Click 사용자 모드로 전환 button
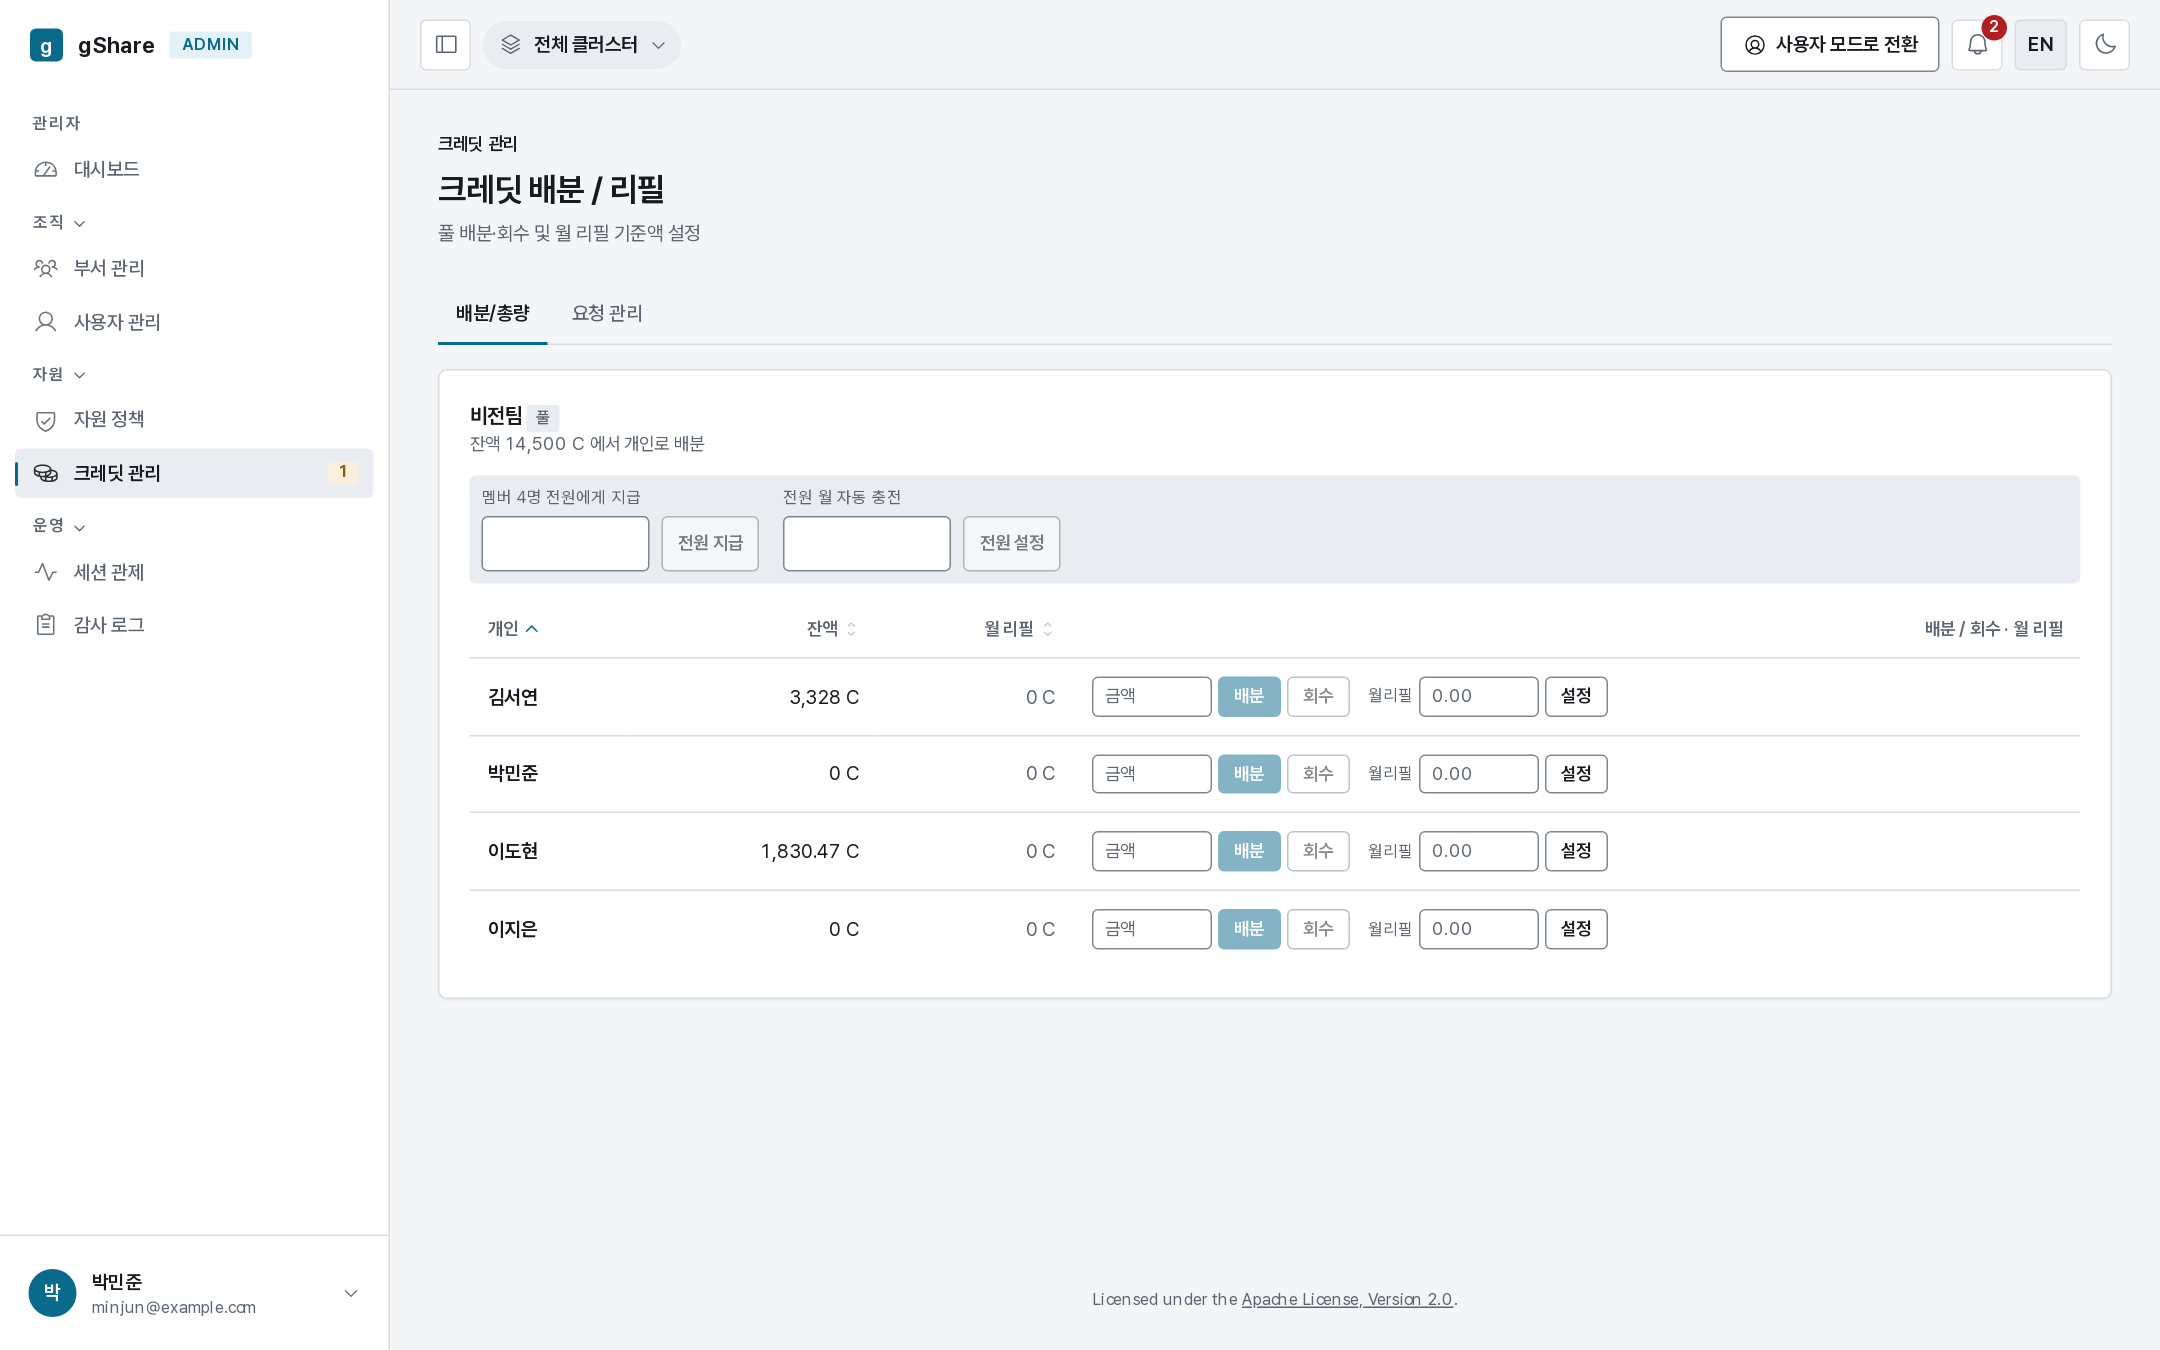Image resolution: width=2160 pixels, height=1350 pixels. [1829, 45]
